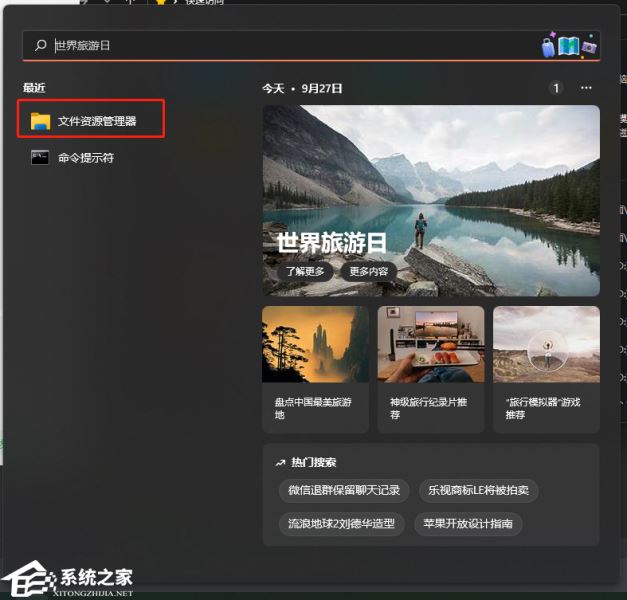Open 文件资源管理器 from recent list
This screenshot has width=627, height=600.
(96, 122)
